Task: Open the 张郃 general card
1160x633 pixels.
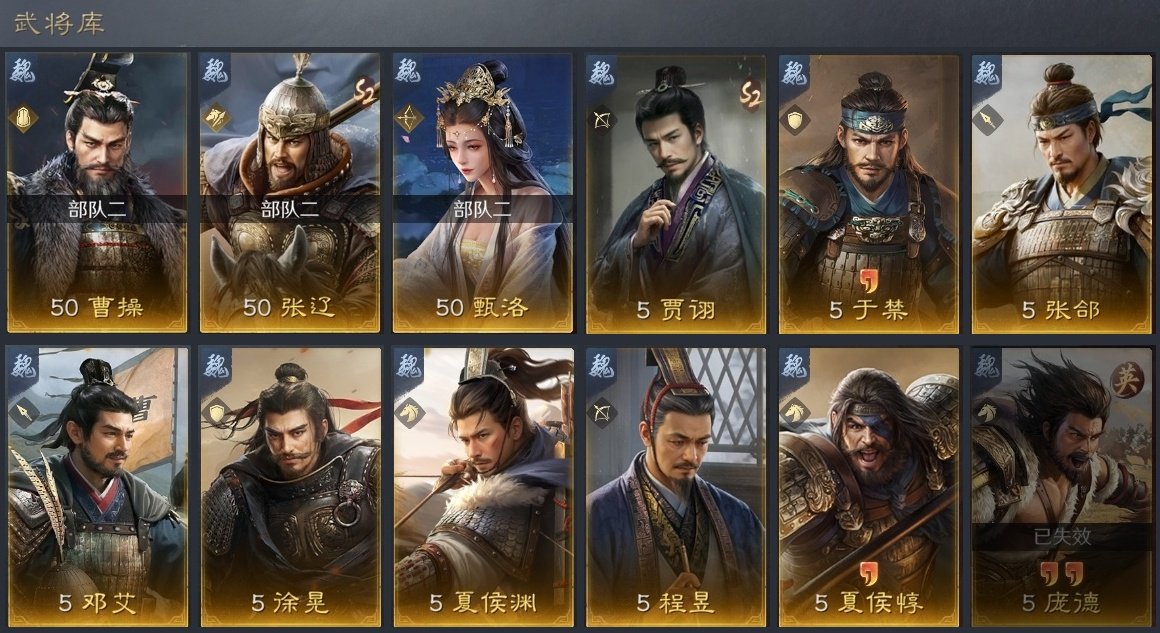Action: click(x=1062, y=192)
